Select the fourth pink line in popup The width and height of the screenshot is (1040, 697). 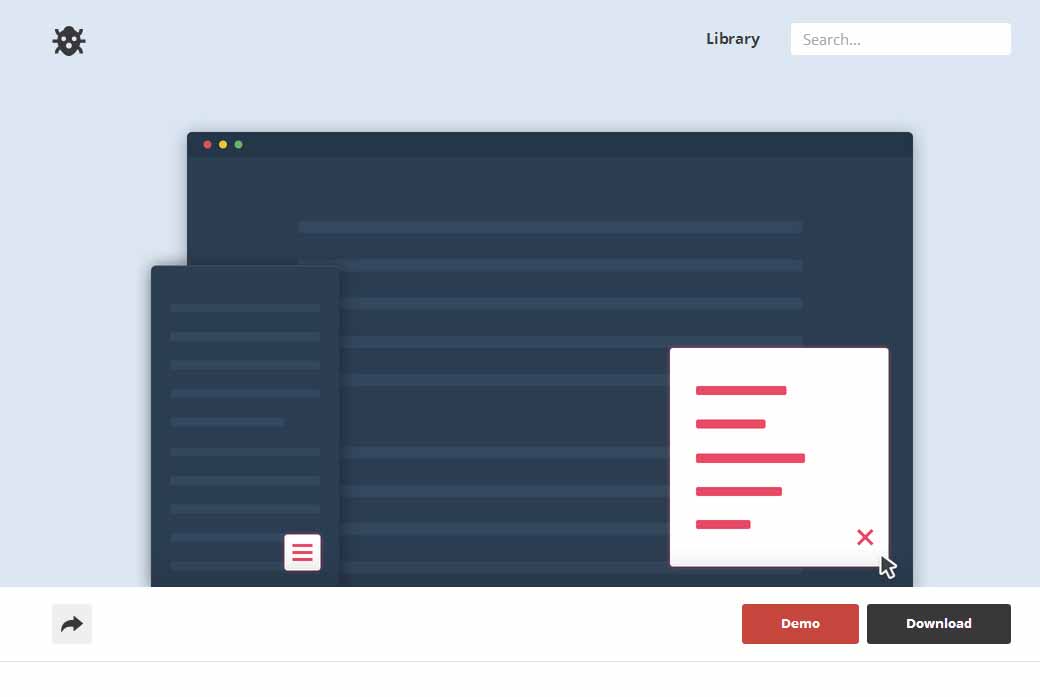[738, 491]
